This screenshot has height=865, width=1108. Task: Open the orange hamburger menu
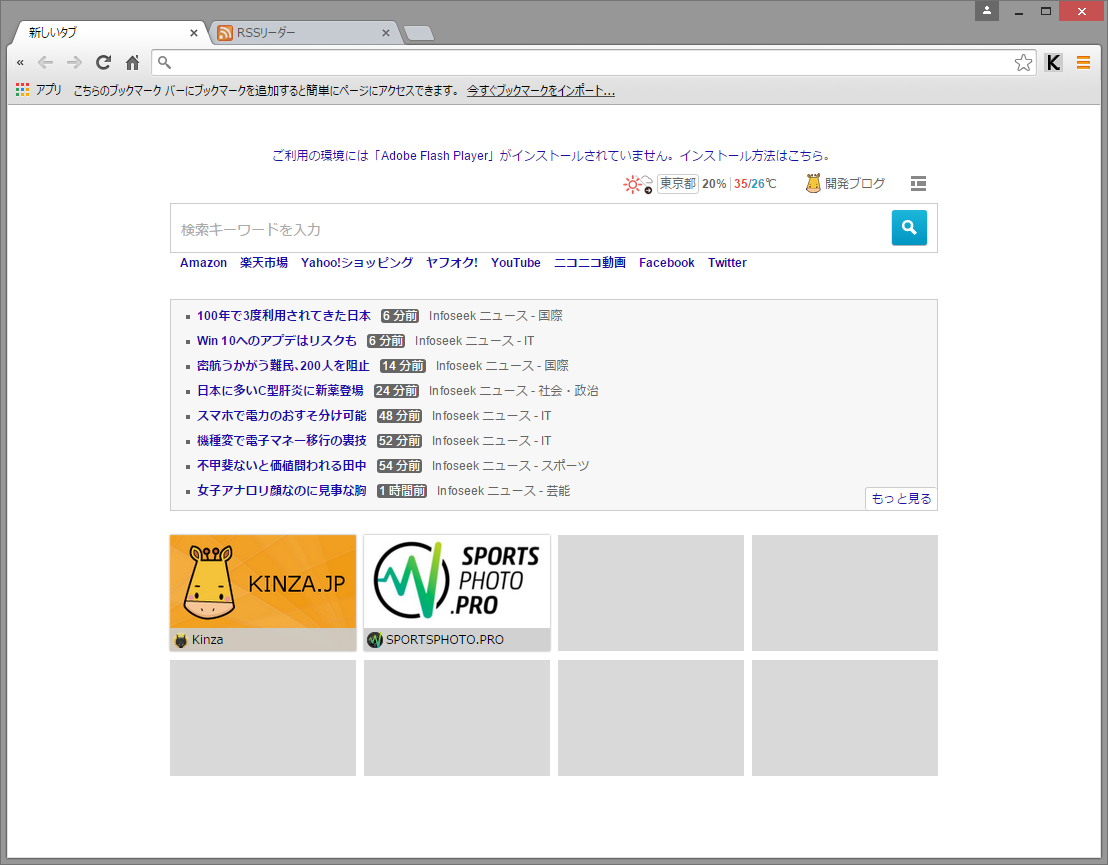pyautogui.click(x=1083, y=62)
